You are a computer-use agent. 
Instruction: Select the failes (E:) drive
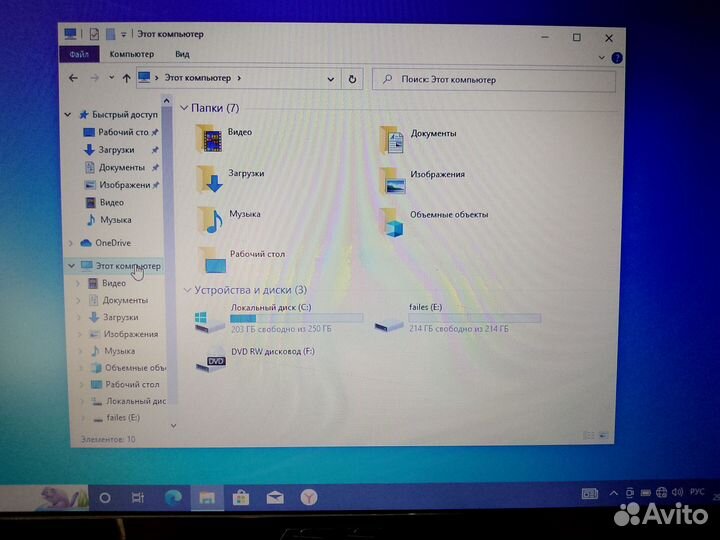(x=457, y=318)
